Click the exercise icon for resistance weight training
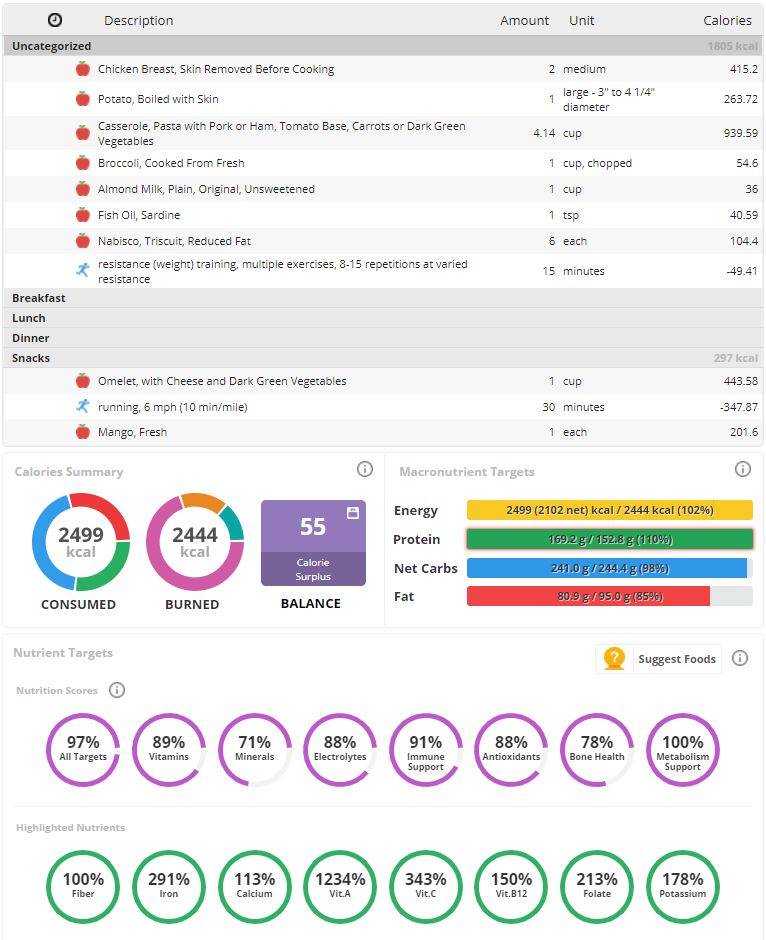The image size is (766, 940). (83, 270)
